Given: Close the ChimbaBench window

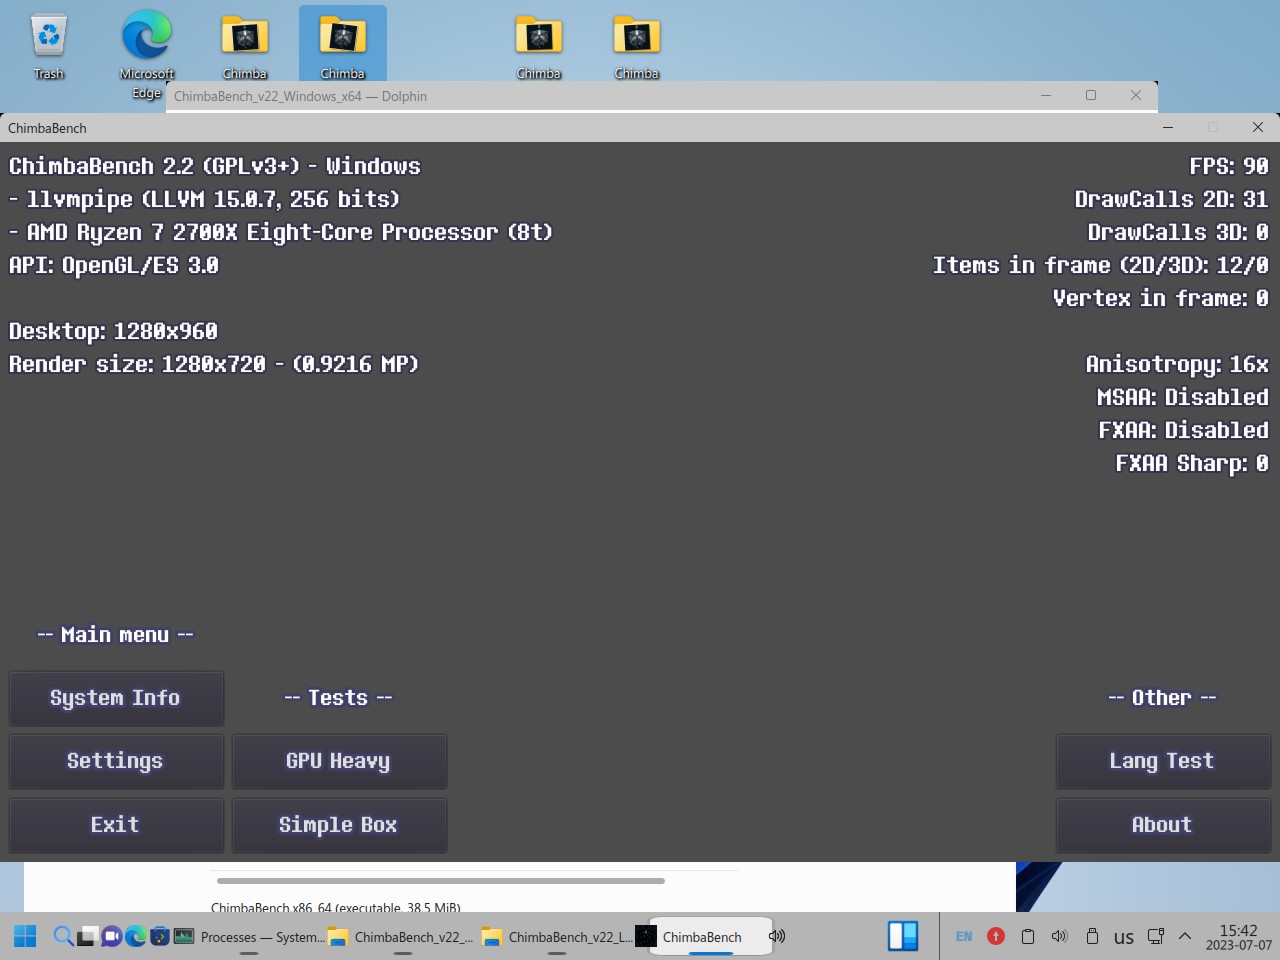Looking at the screenshot, I should click(x=1258, y=127).
